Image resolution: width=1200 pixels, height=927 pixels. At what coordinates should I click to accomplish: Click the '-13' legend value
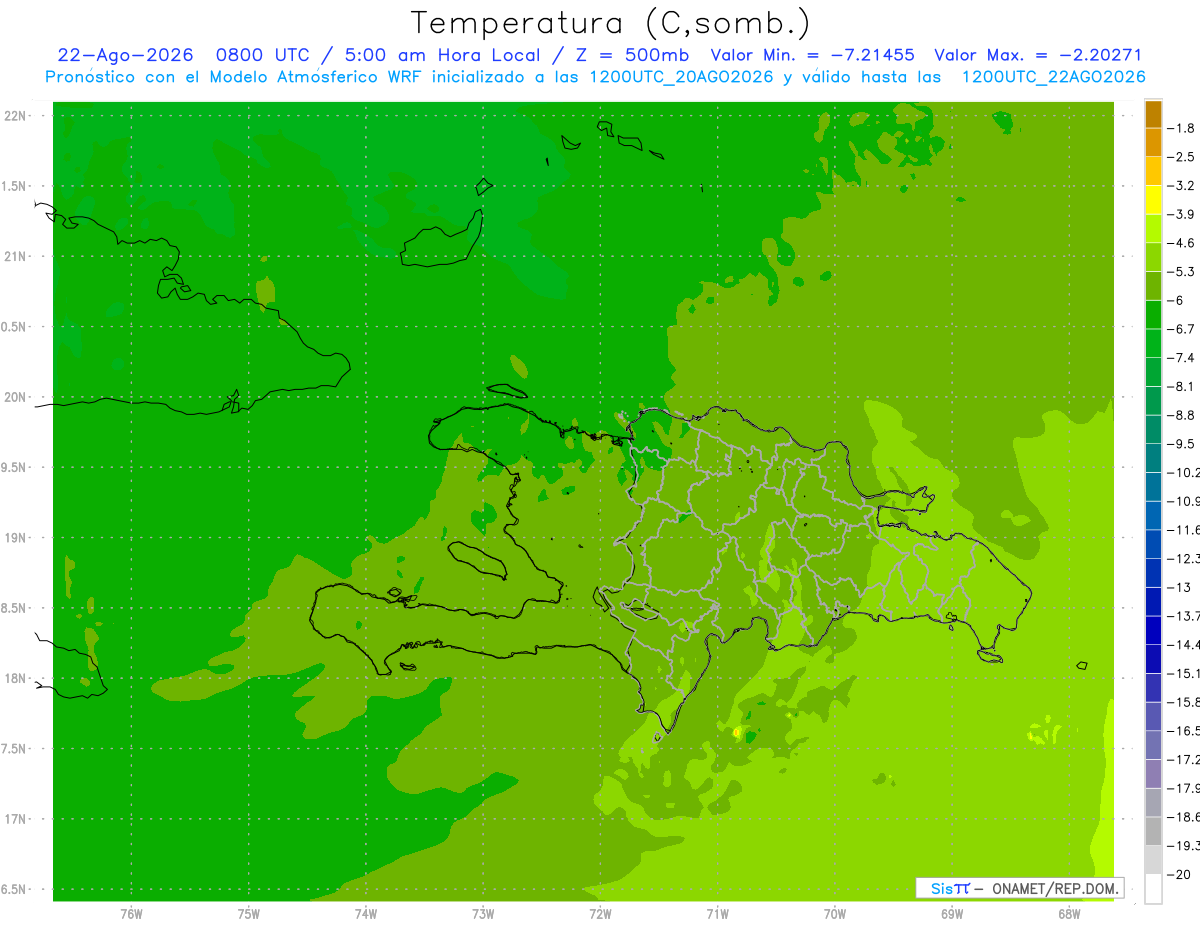point(1178,587)
